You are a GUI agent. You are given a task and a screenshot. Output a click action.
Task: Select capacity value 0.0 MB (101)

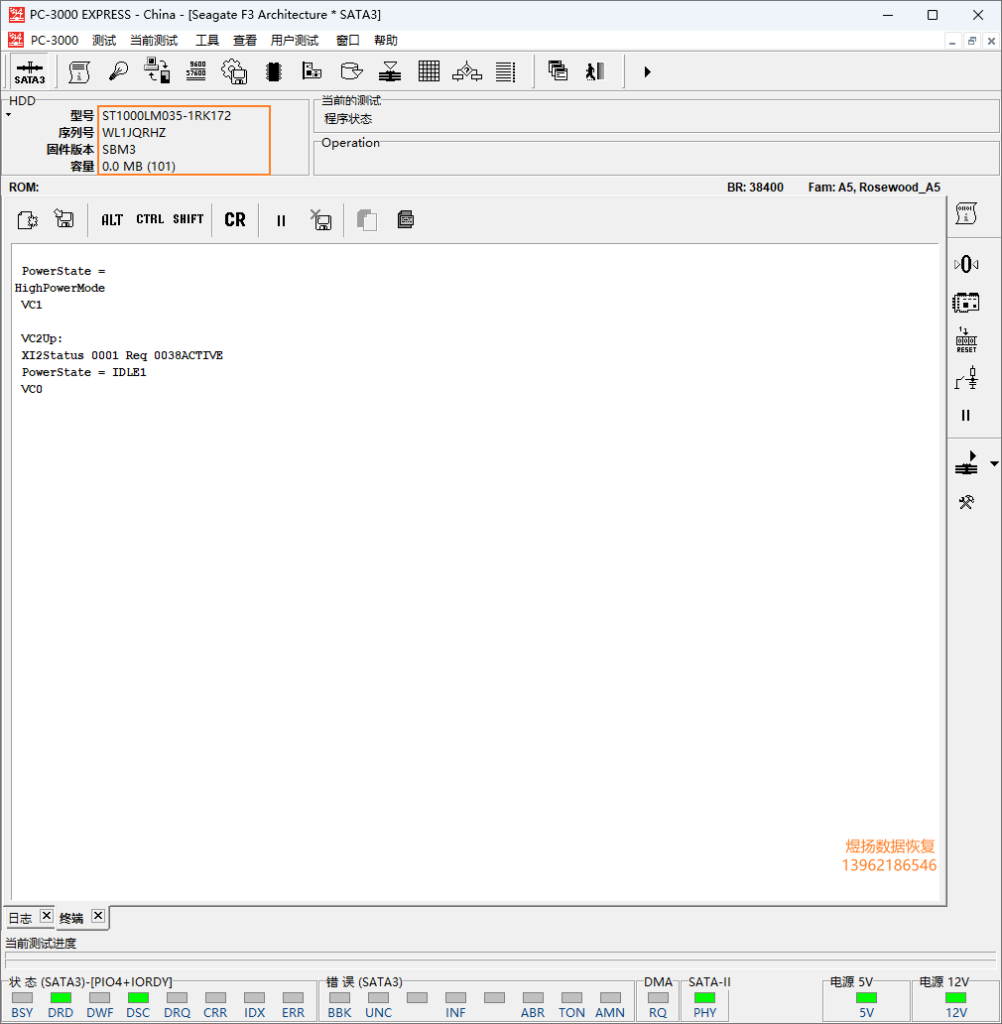coord(138,167)
